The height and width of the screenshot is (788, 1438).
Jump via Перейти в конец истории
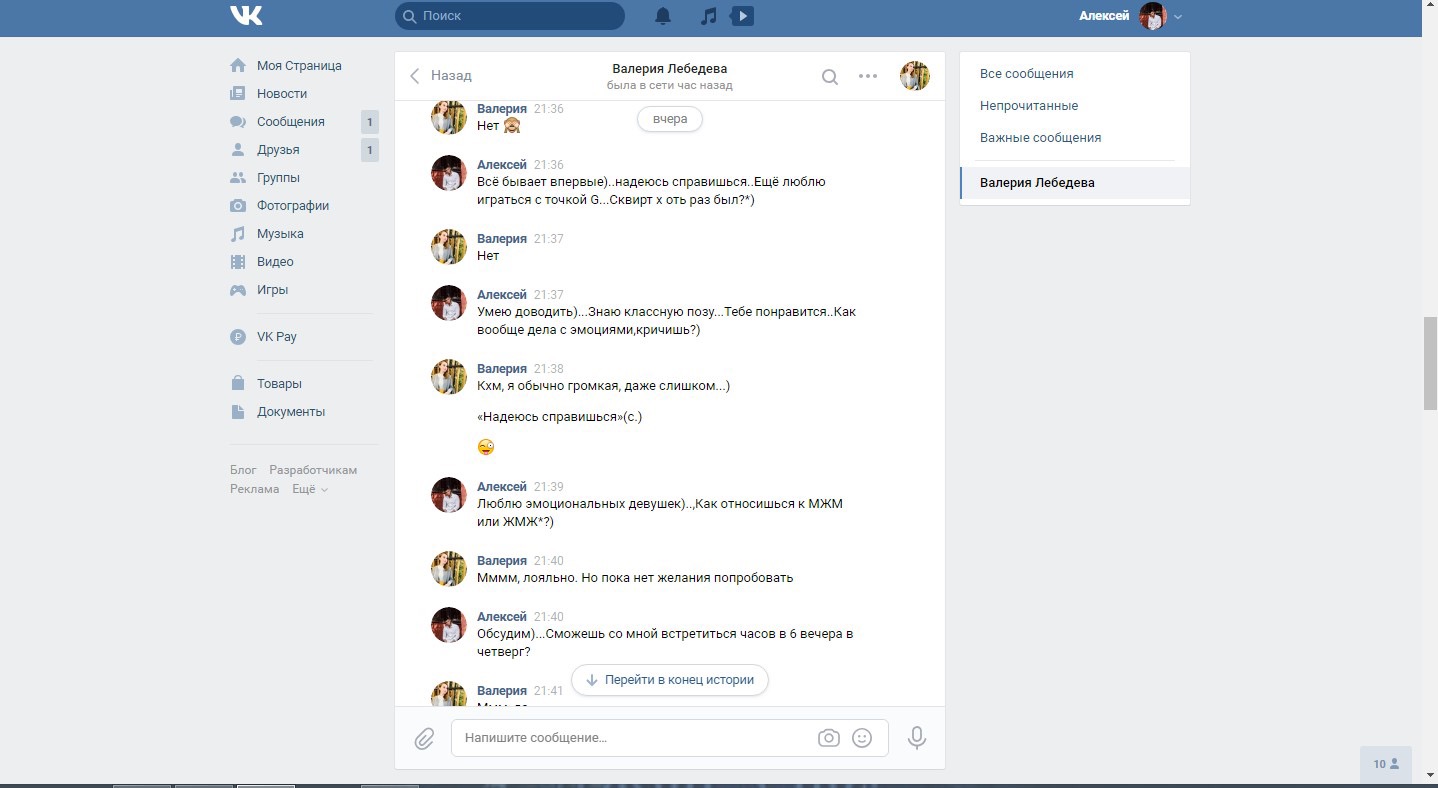click(669, 680)
